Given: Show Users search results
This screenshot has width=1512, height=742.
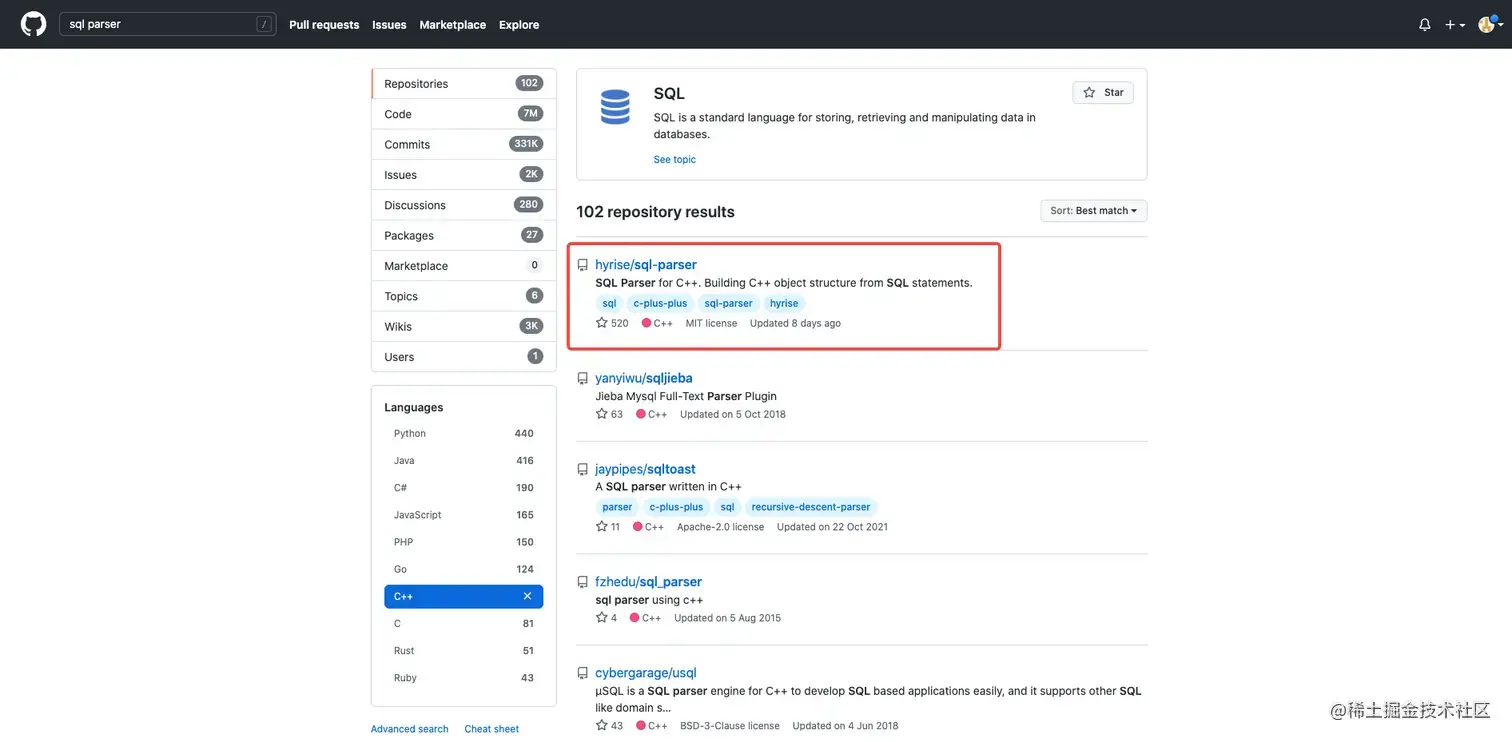Looking at the screenshot, I should pyautogui.click(x=464, y=357).
